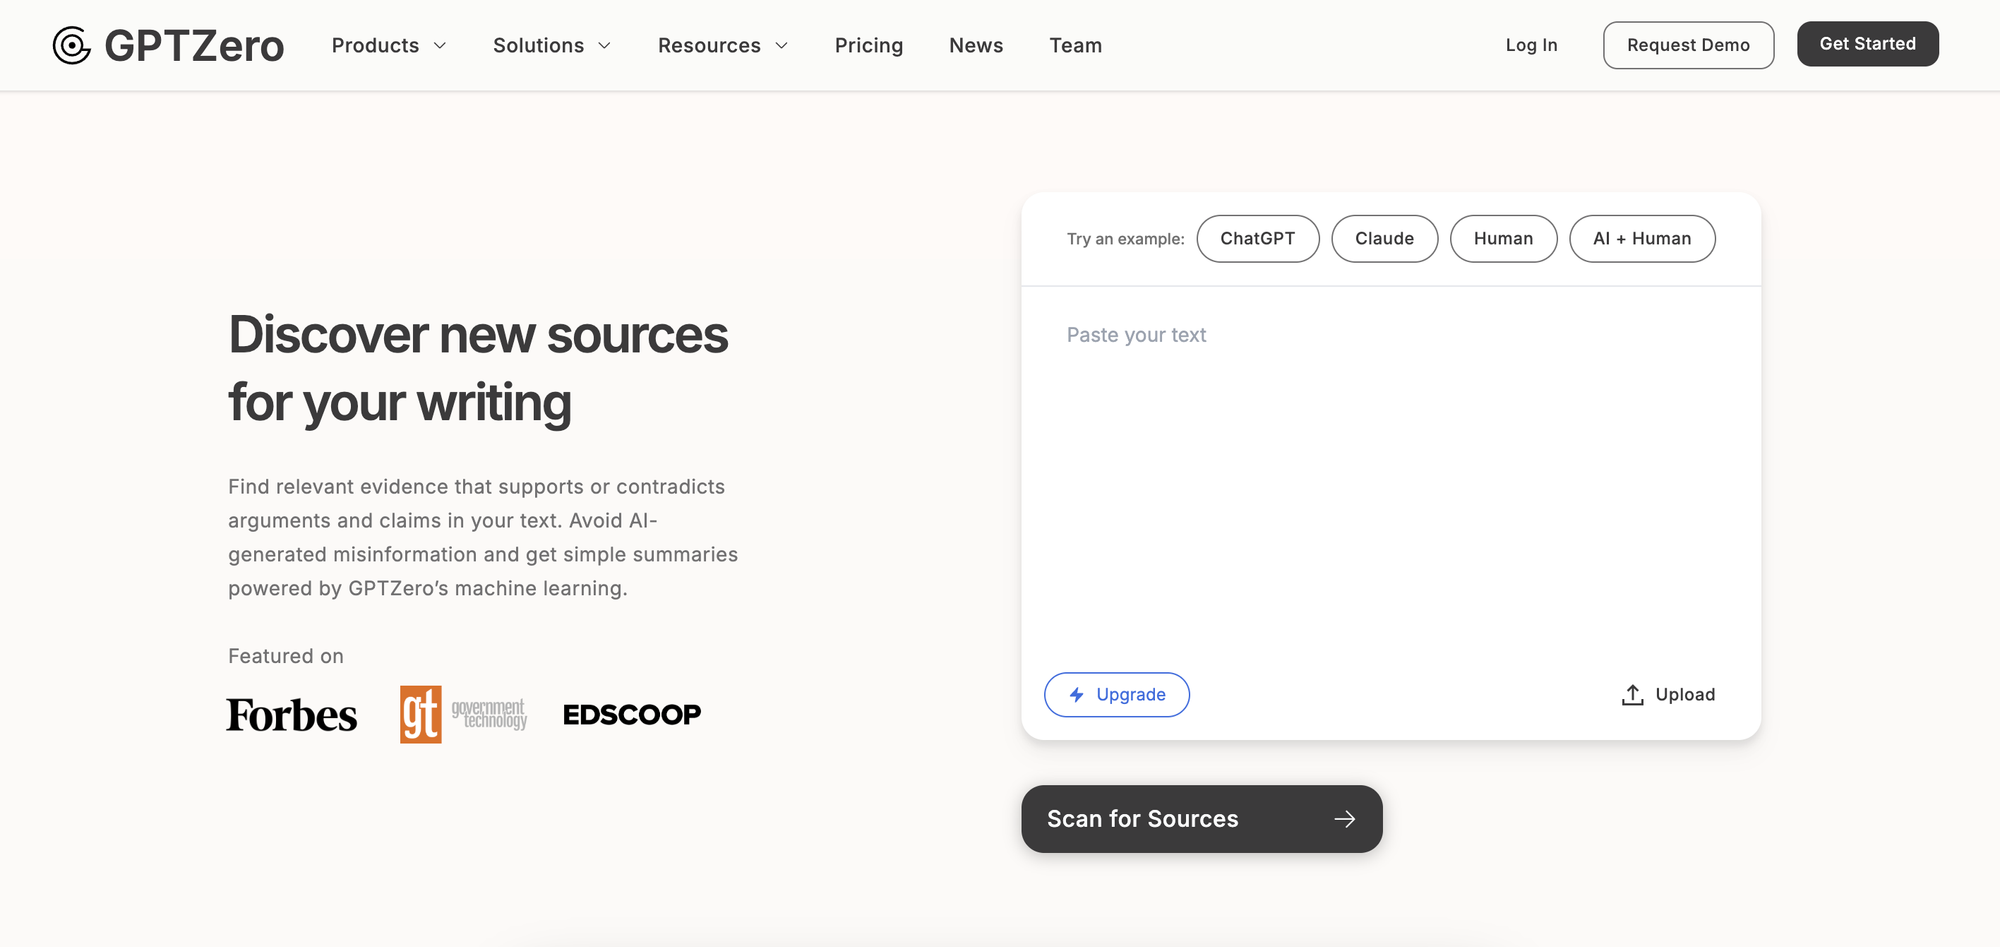
Task: Try the Claude example
Action: tap(1385, 239)
